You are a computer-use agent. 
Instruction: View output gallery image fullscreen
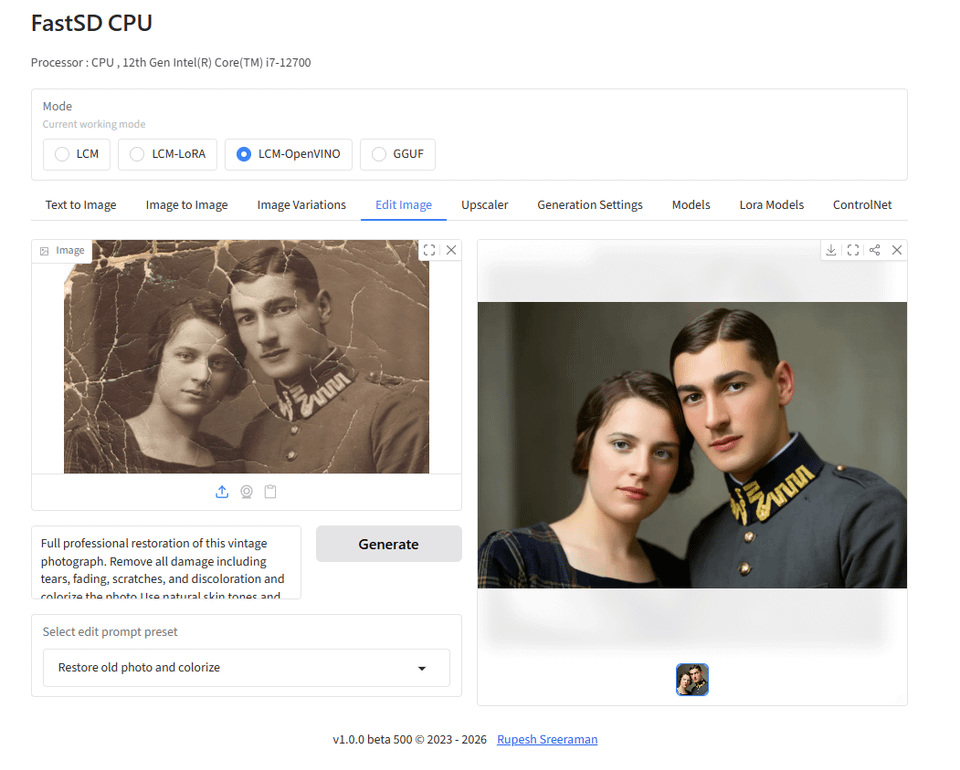[x=853, y=250]
